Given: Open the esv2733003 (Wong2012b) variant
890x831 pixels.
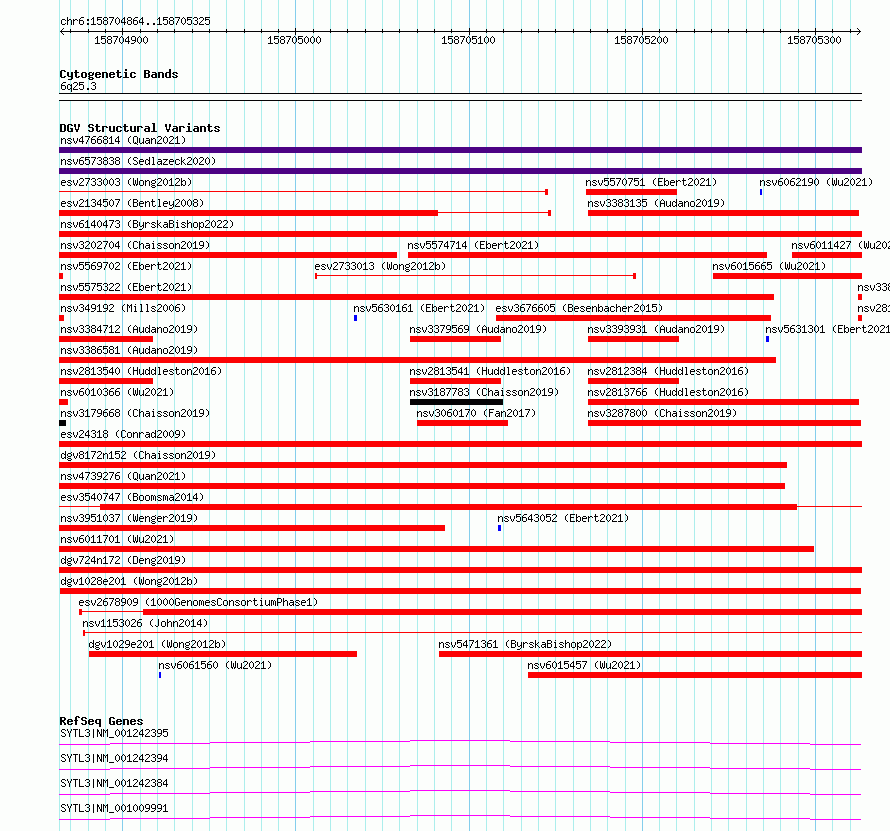Looking at the screenshot, I should coord(304,192).
